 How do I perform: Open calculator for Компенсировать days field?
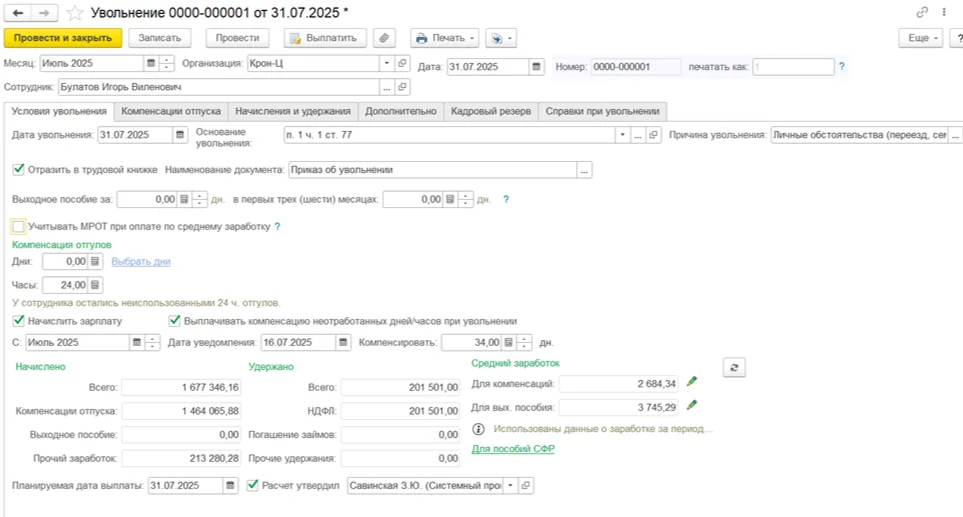click(x=509, y=343)
